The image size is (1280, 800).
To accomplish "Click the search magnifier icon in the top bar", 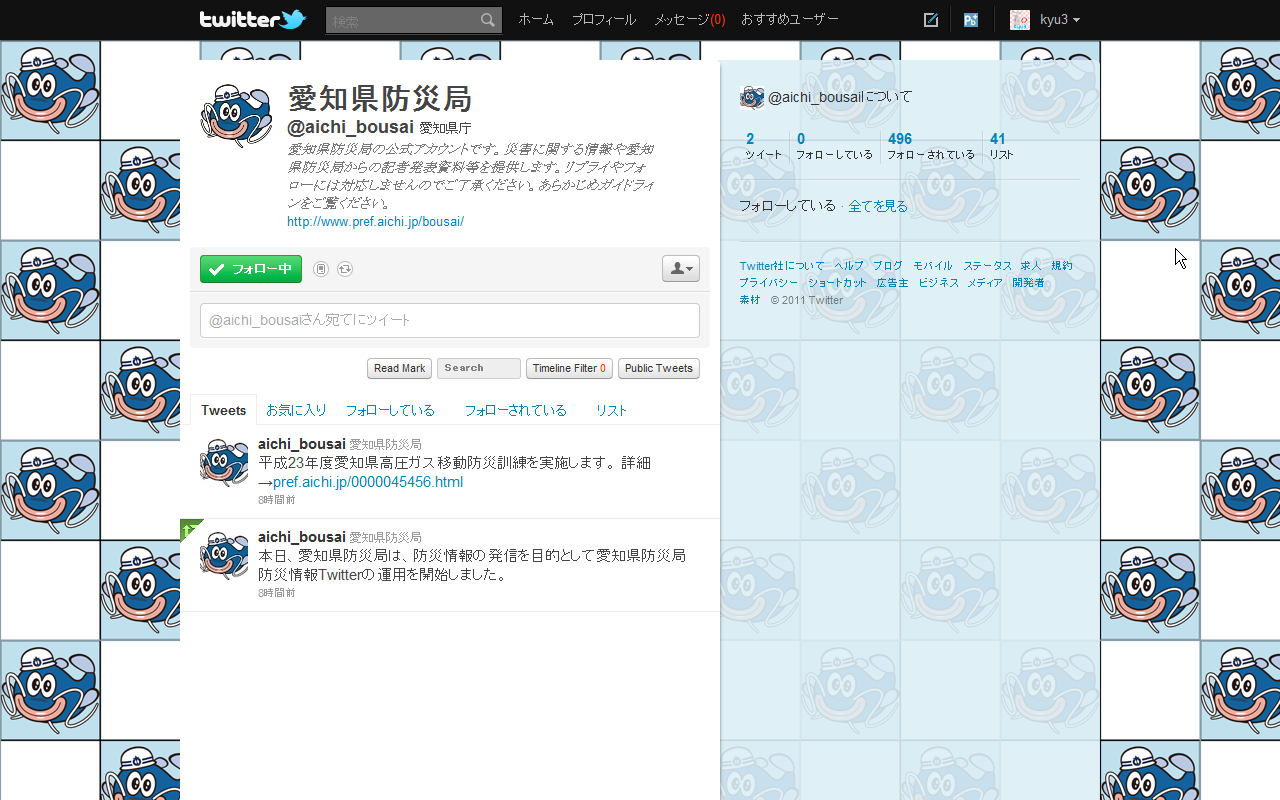I will point(487,20).
